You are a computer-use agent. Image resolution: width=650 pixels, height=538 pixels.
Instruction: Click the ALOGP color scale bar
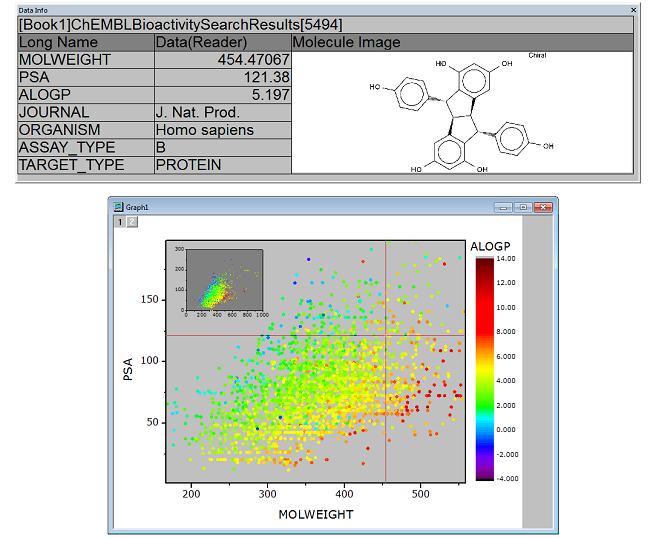pyautogui.click(x=484, y=369)
